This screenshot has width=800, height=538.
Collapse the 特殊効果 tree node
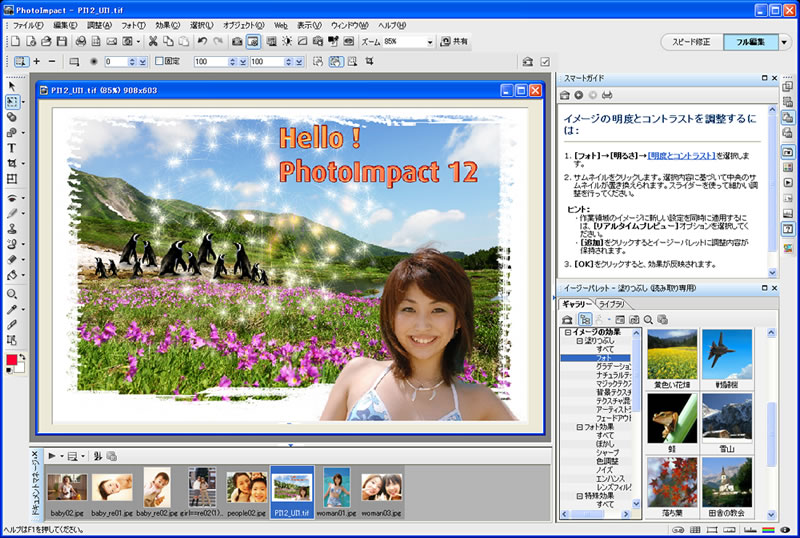(580, 496)
